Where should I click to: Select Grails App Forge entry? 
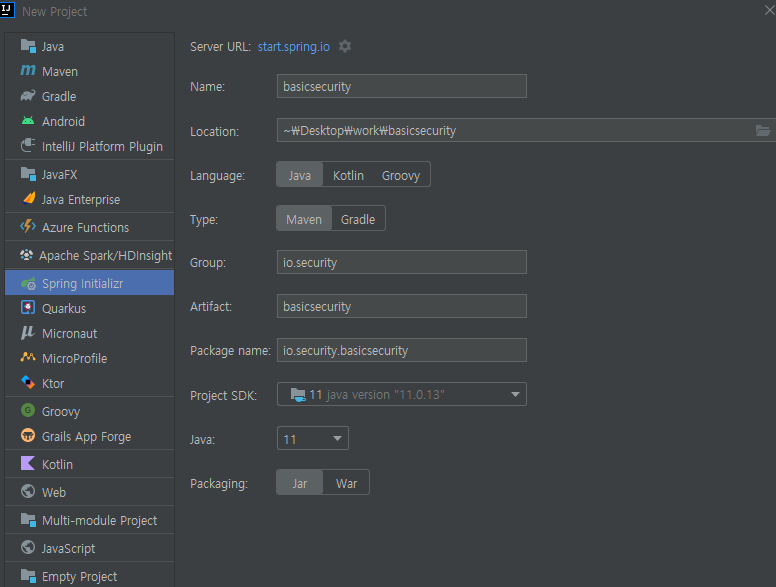point(90,436)
